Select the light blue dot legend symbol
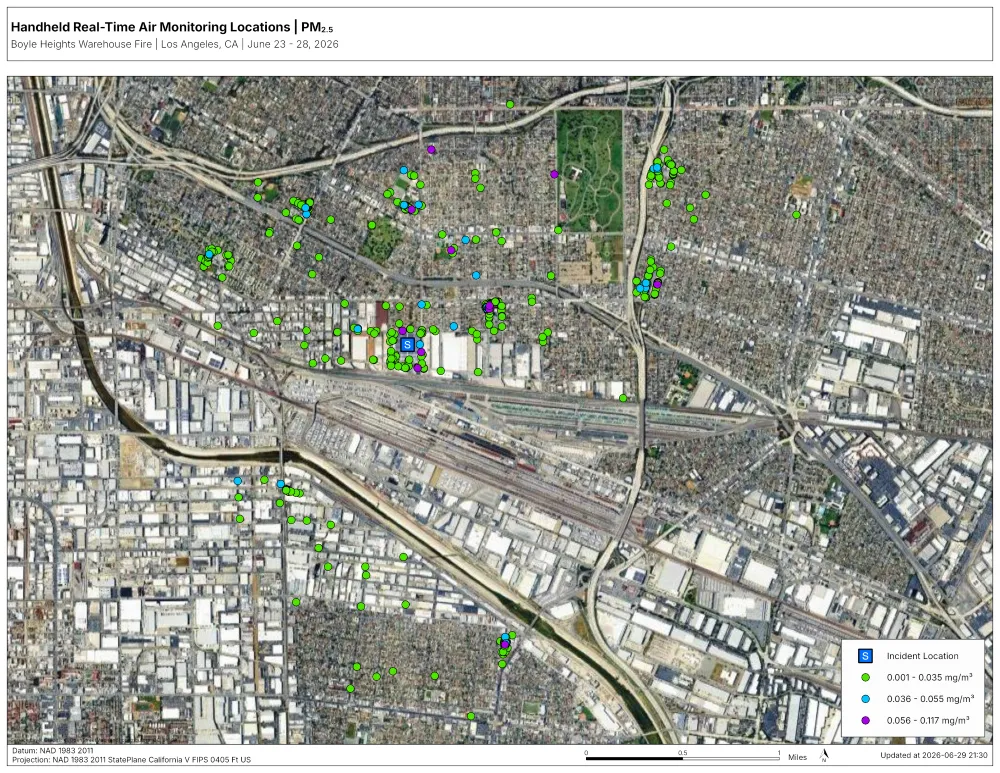 [x=865, y=699]
